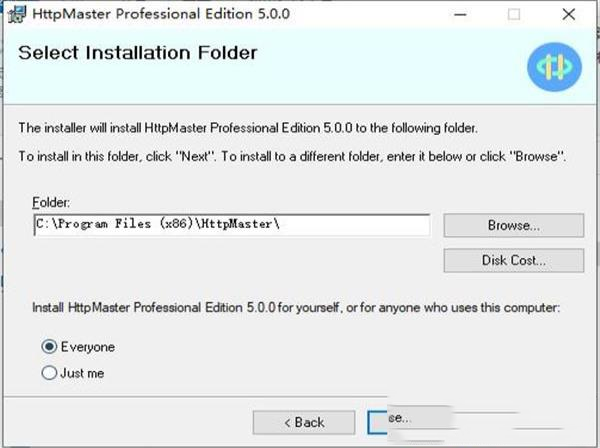Viewport: 600px width, 448px height.
Task: Open the Browse folder dialog
Action: pos(513,225)
